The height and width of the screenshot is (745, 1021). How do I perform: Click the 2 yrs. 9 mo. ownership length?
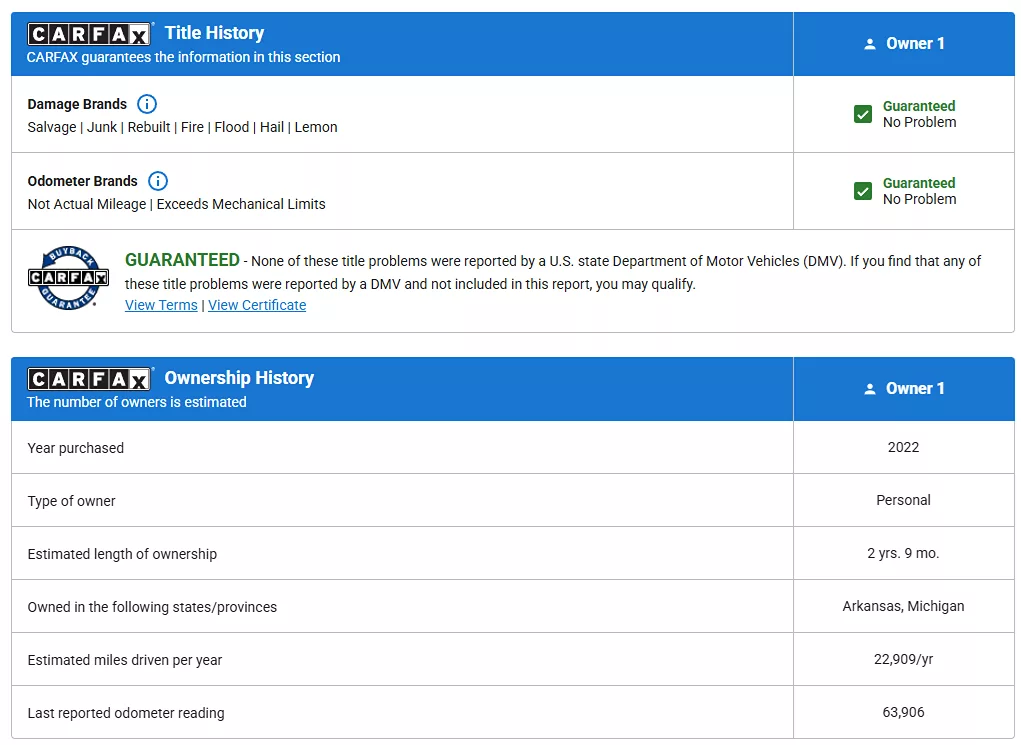click(903, 553)
